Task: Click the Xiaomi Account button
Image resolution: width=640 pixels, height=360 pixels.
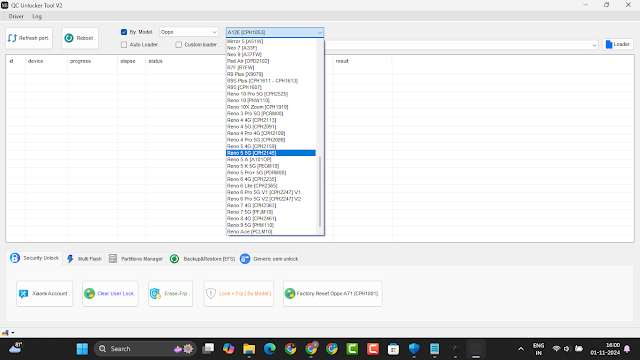Action: pyautogui.click(x=44, y=293)
